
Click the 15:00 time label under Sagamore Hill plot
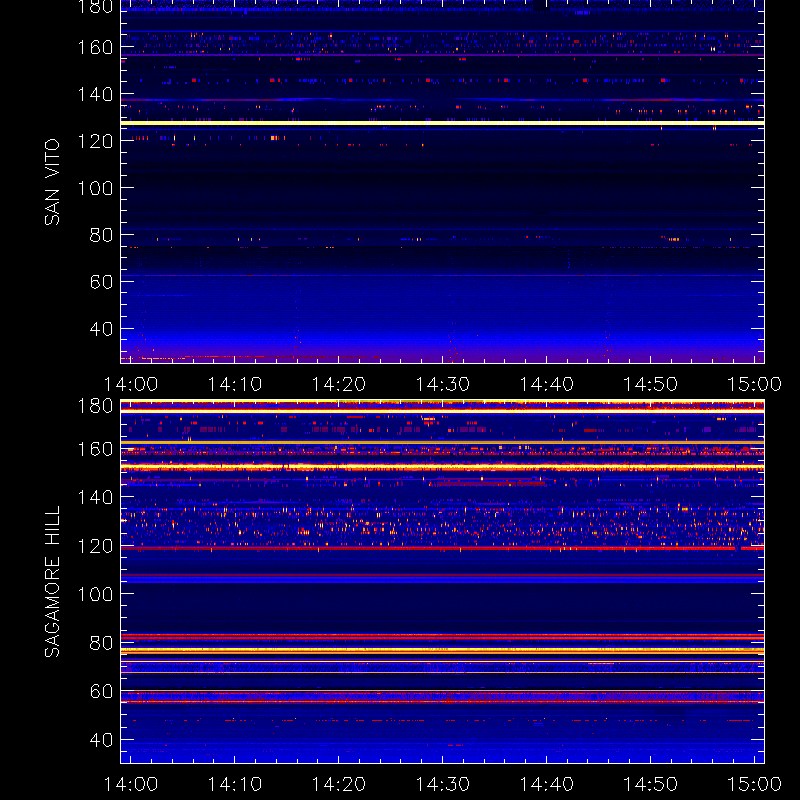(x=755, y=784)
